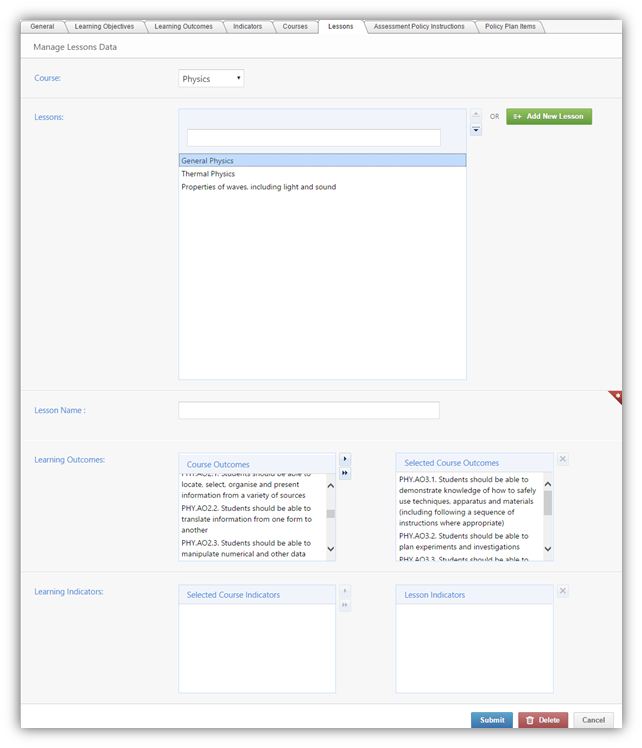
Task: Select Properties of waves lesson
Action: point(322,187)
